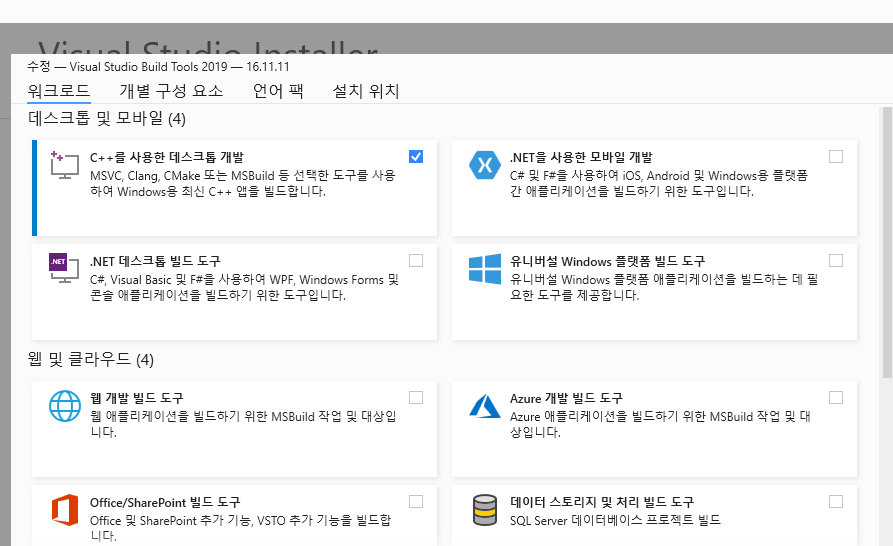Click the VSTO 추가 기능 description text

point(240,528)
